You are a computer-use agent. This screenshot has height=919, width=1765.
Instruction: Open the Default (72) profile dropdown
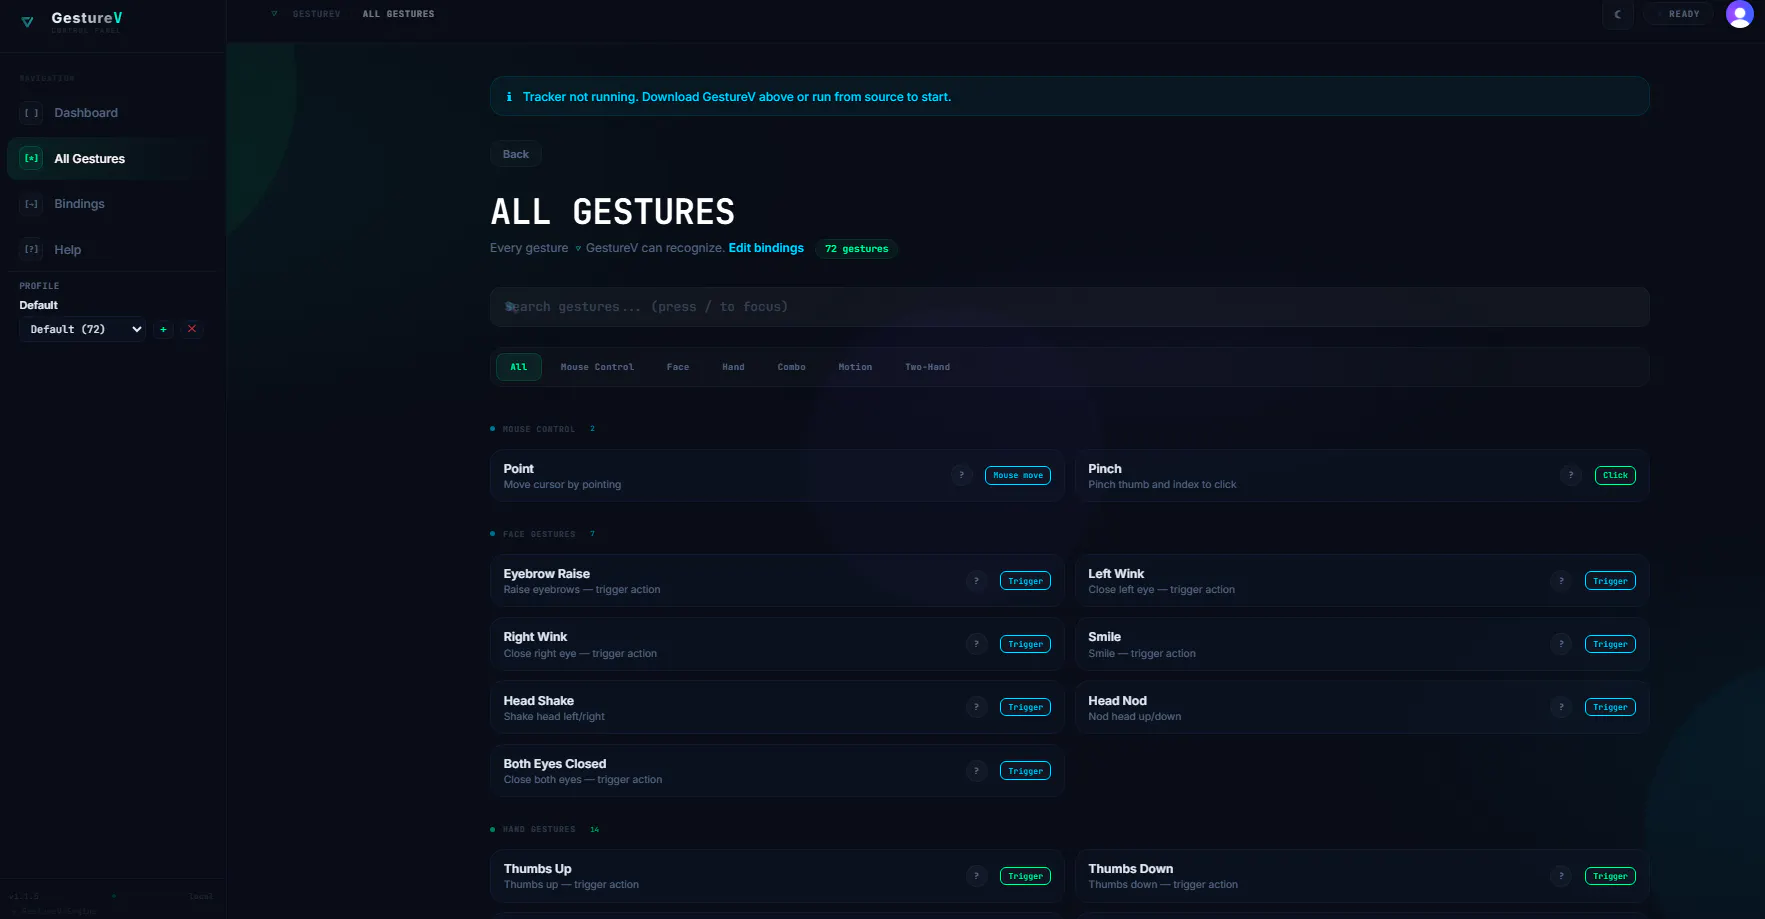pos(82,329)
